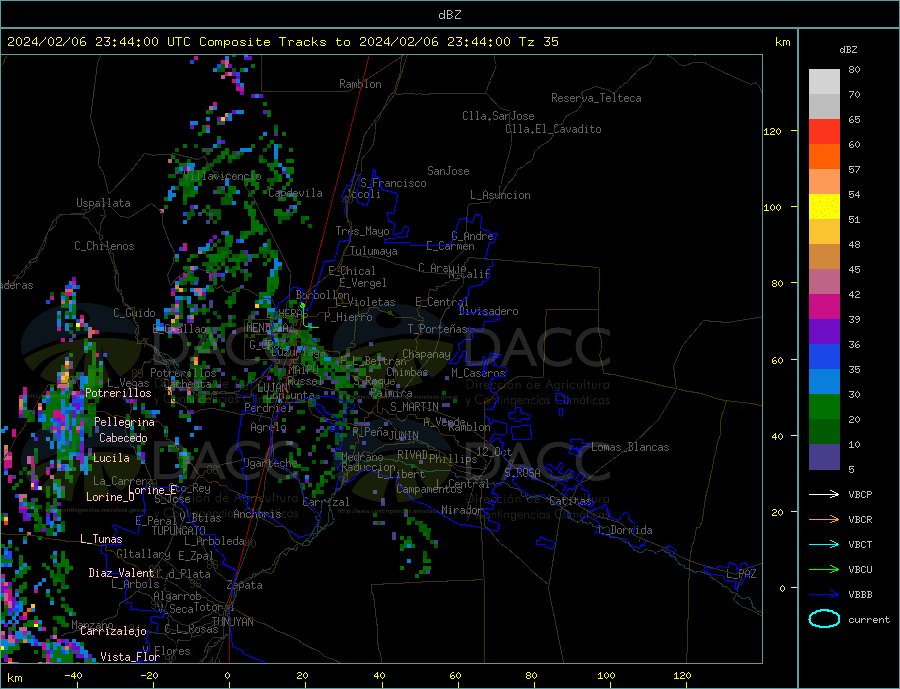This screenshot has height=689, width=900.
Task: Pick the gold 48-51 dBZ swatch
Action: coord(824,231)
